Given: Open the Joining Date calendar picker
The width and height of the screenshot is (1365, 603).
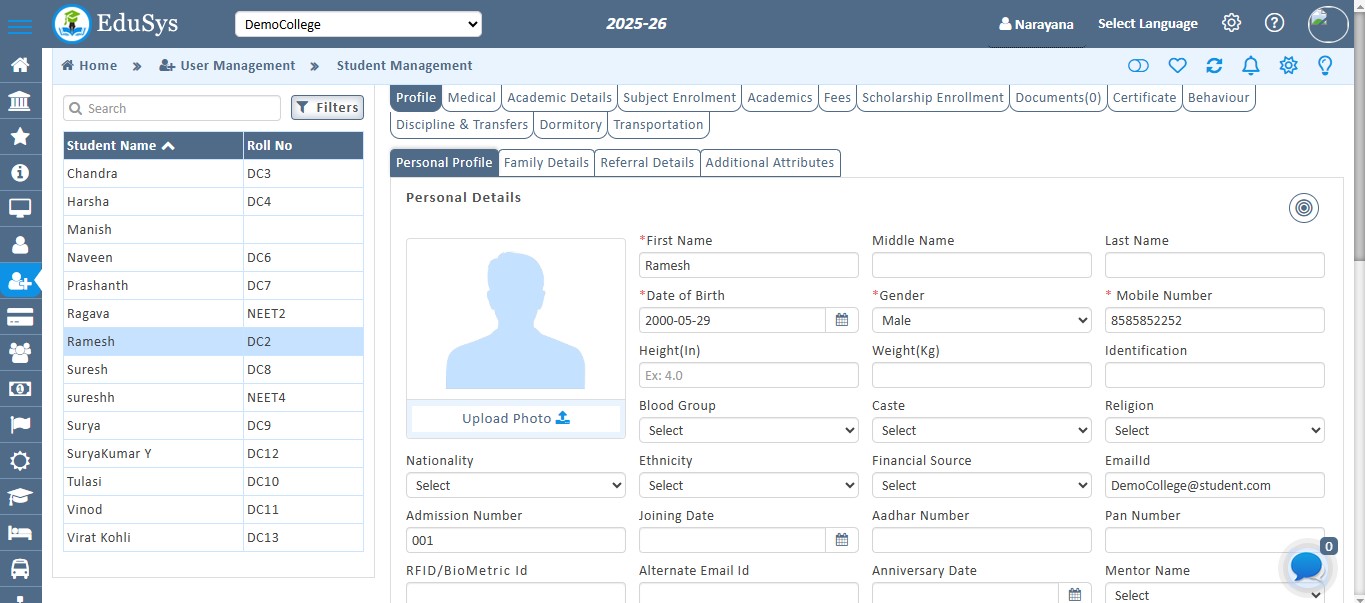Looking at the screenshot, I should point(842,539).
